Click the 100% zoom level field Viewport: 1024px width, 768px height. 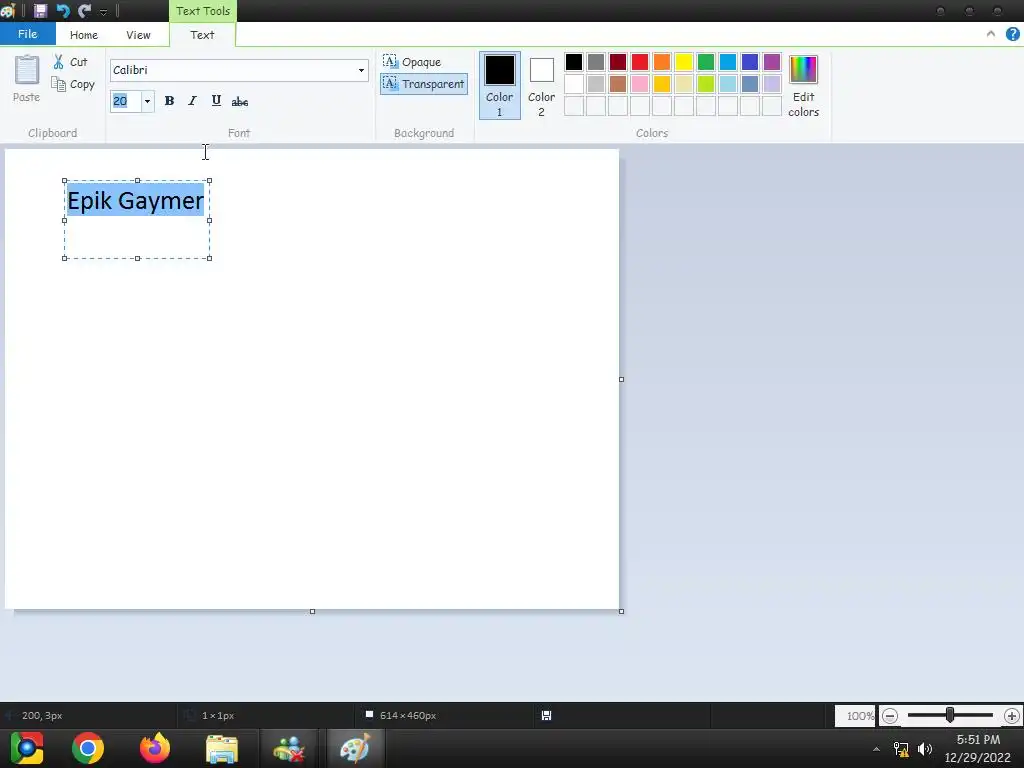point(855,716)
